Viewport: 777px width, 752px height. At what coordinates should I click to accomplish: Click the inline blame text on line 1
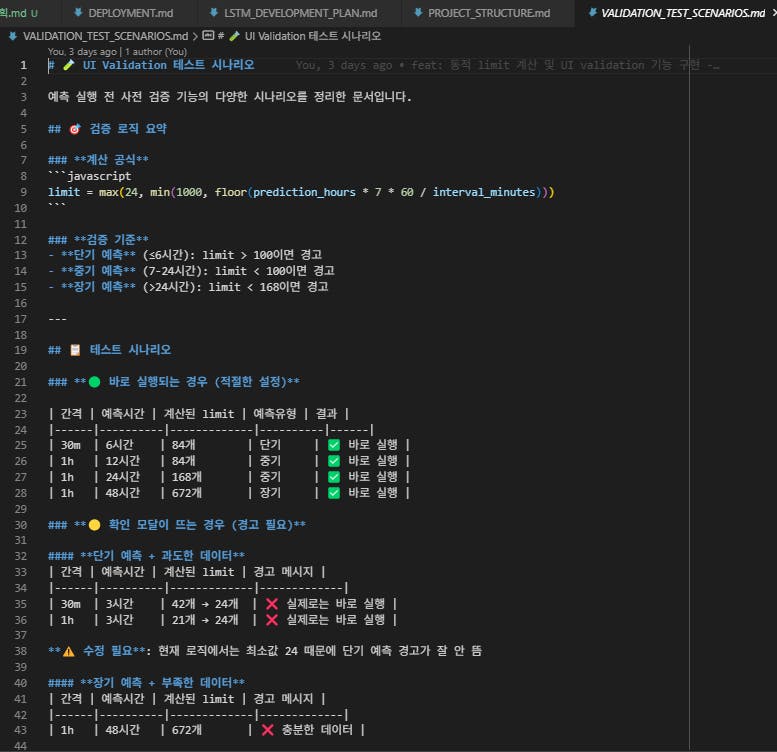point(507,65)
